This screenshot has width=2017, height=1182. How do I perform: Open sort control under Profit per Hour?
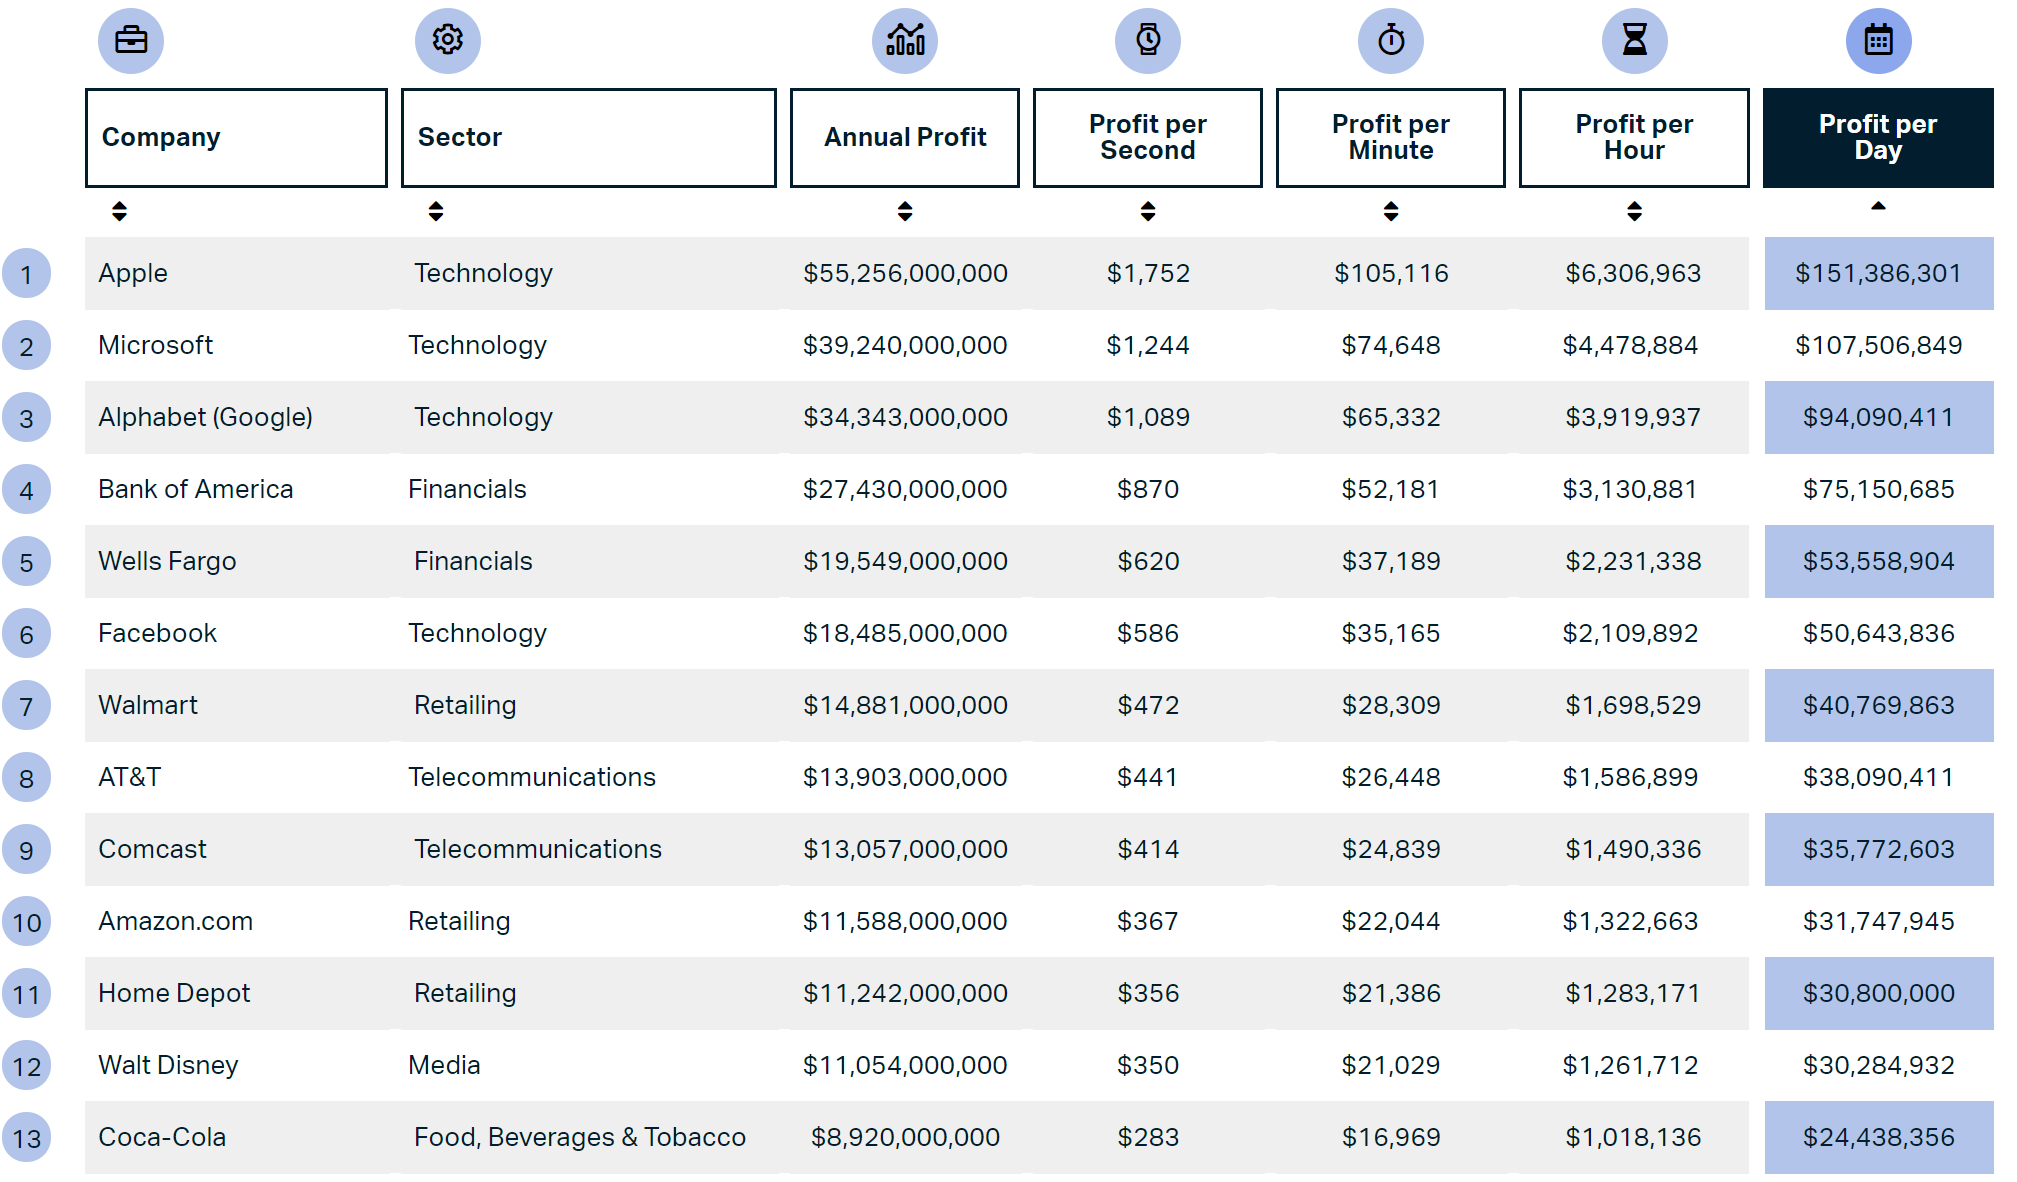pos(1634,211)
